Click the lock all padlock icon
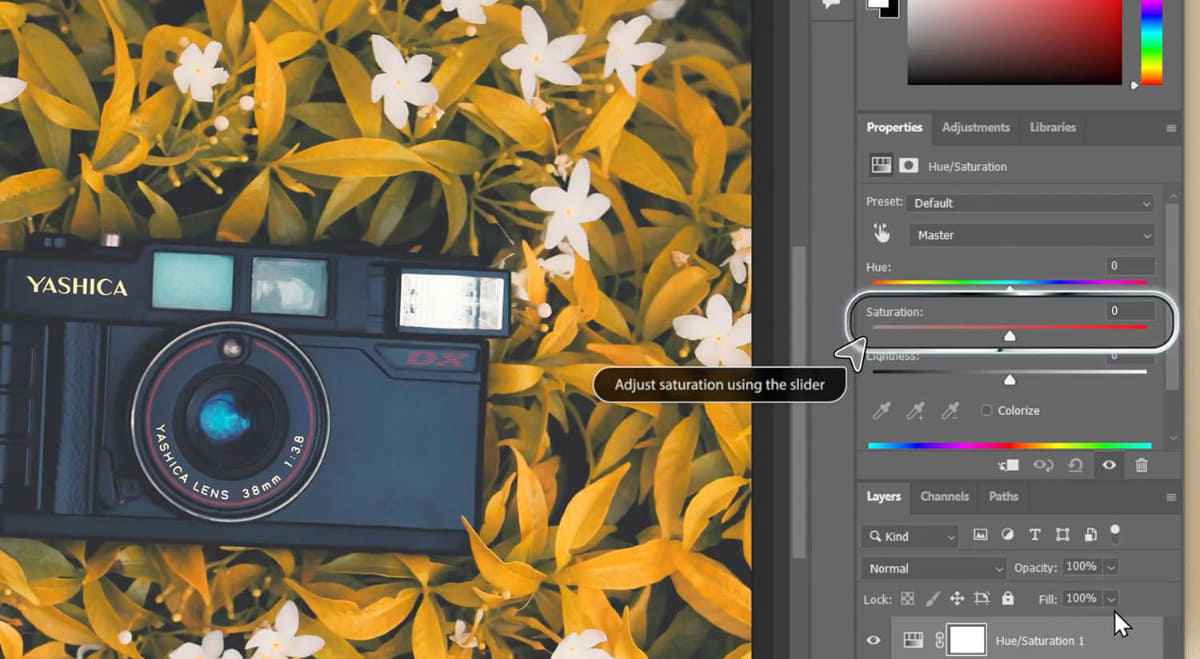The height and width of the screenshot is (659, 1200). click(1007, 598)
